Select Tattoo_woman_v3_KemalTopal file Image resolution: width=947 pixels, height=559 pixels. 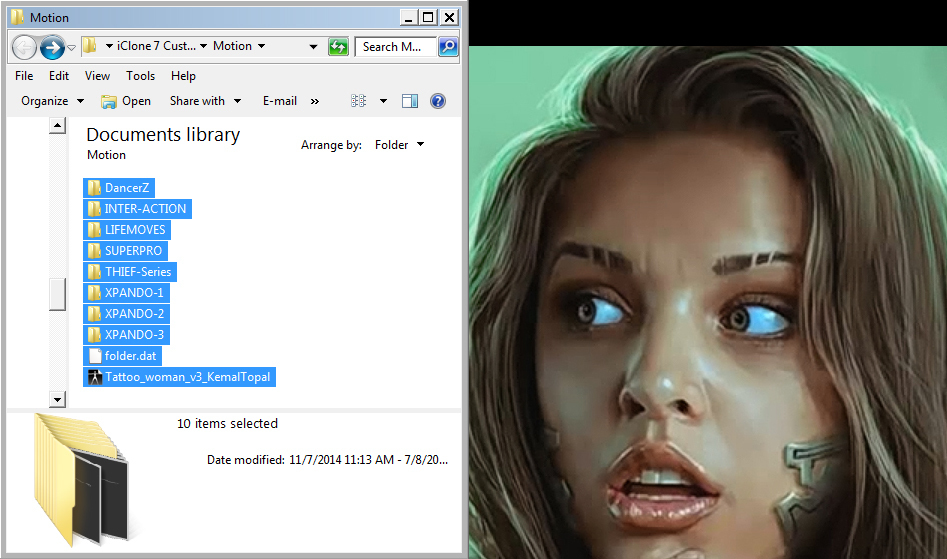pos(179,377)
